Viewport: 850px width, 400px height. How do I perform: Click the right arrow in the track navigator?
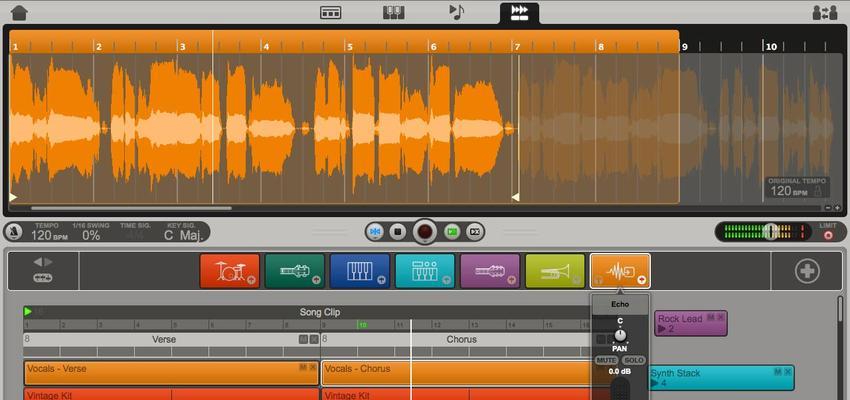(49, 262)
